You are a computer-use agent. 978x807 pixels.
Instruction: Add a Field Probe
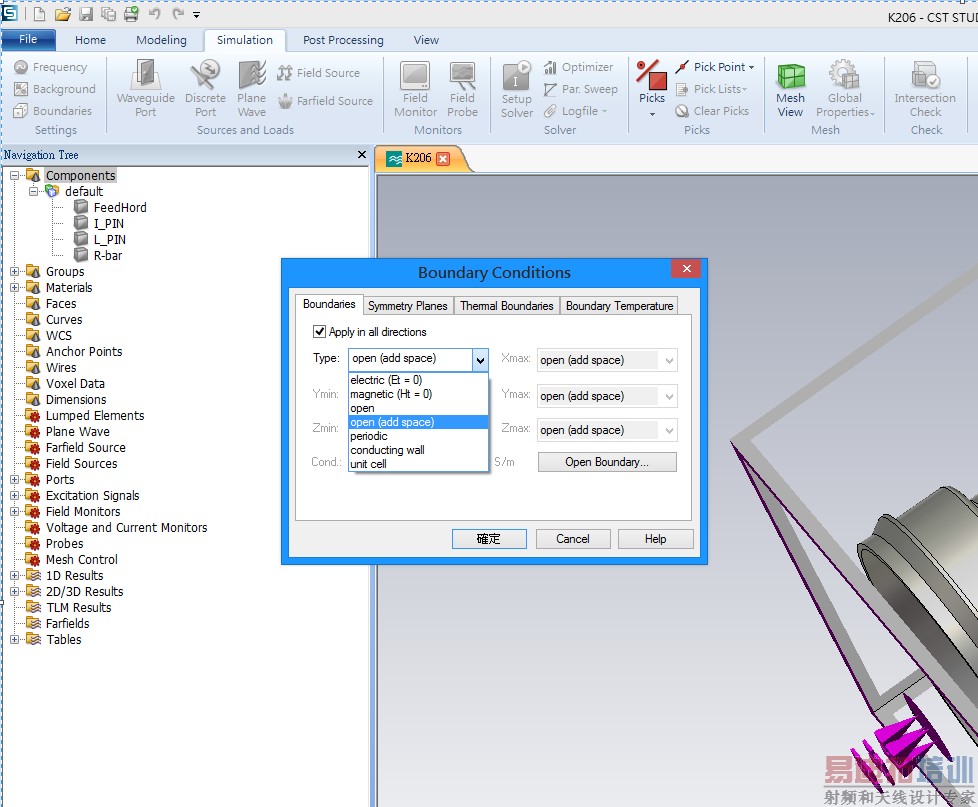462,89
